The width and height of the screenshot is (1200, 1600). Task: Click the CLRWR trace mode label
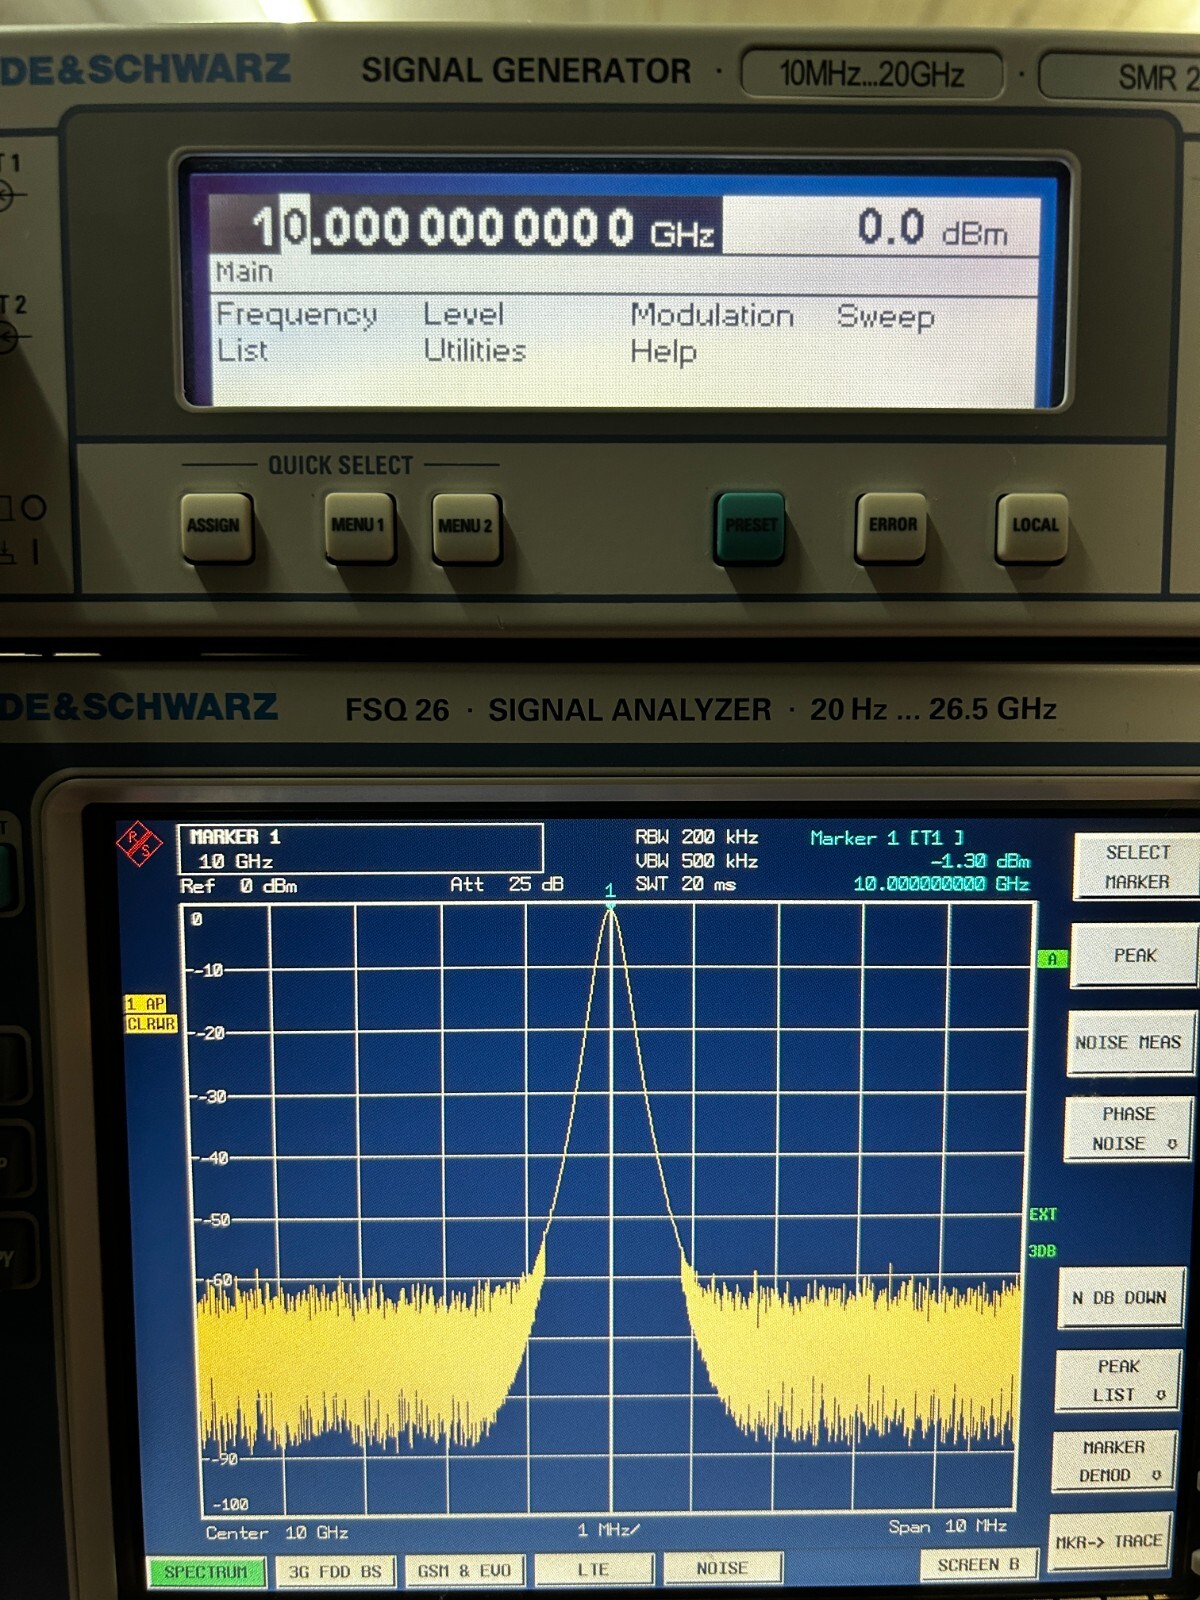click(151, 1024)
